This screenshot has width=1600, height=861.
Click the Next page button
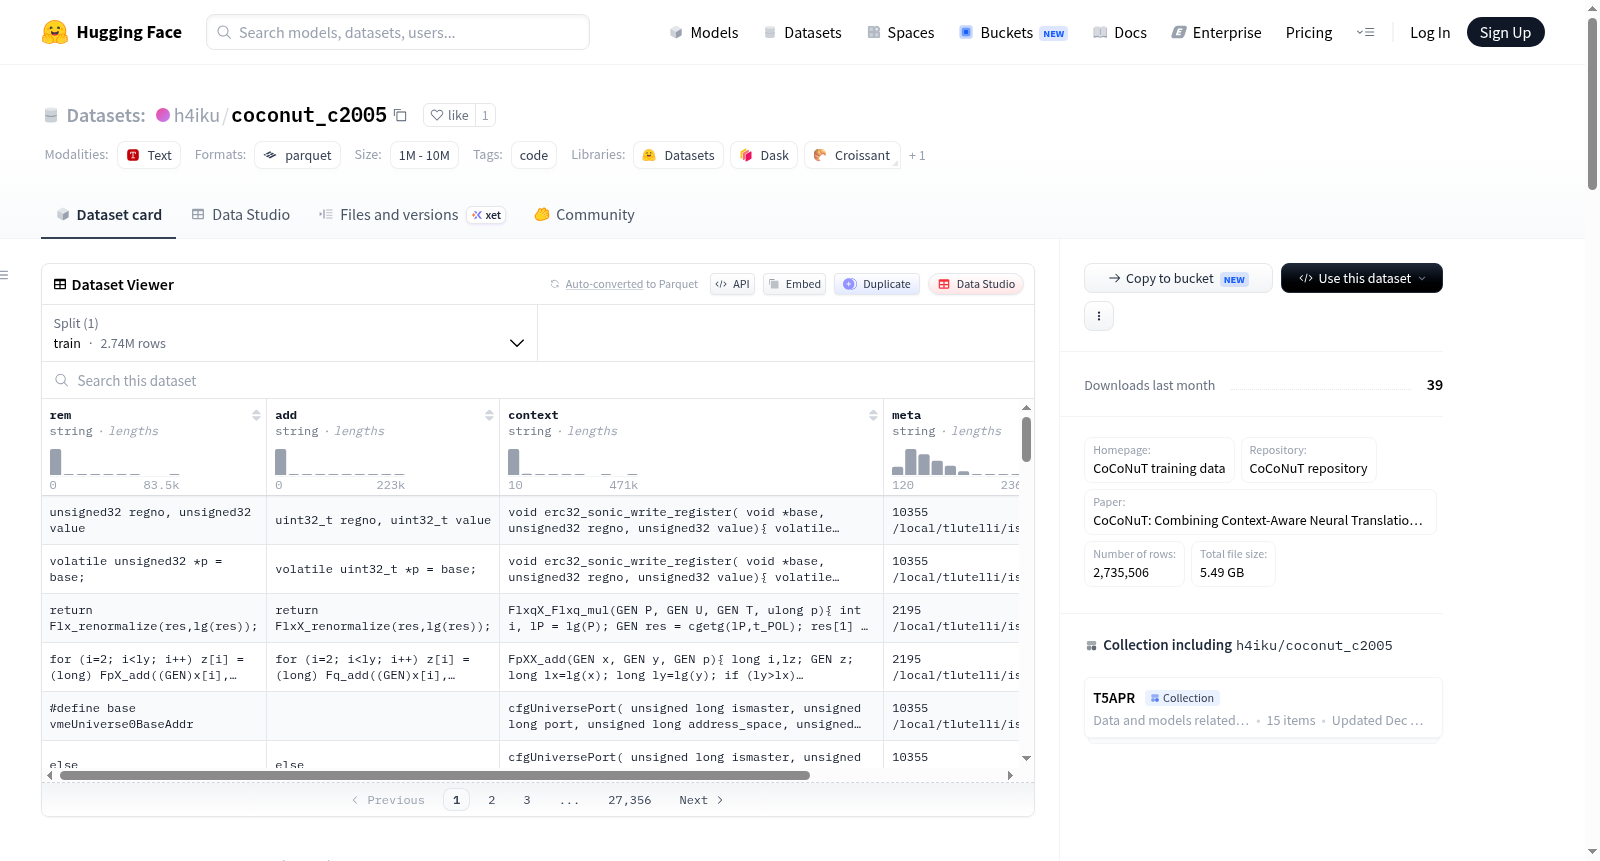click(701, 800)
